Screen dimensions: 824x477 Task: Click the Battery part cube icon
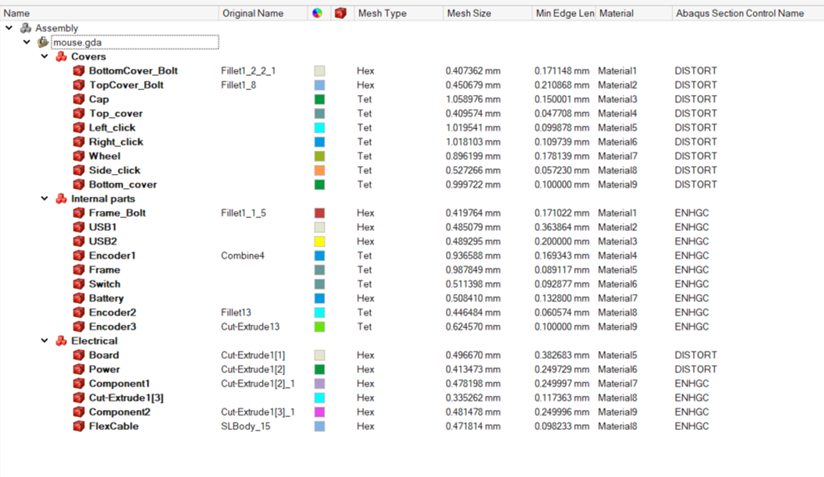pyautogui.click(x=78, y=298)
